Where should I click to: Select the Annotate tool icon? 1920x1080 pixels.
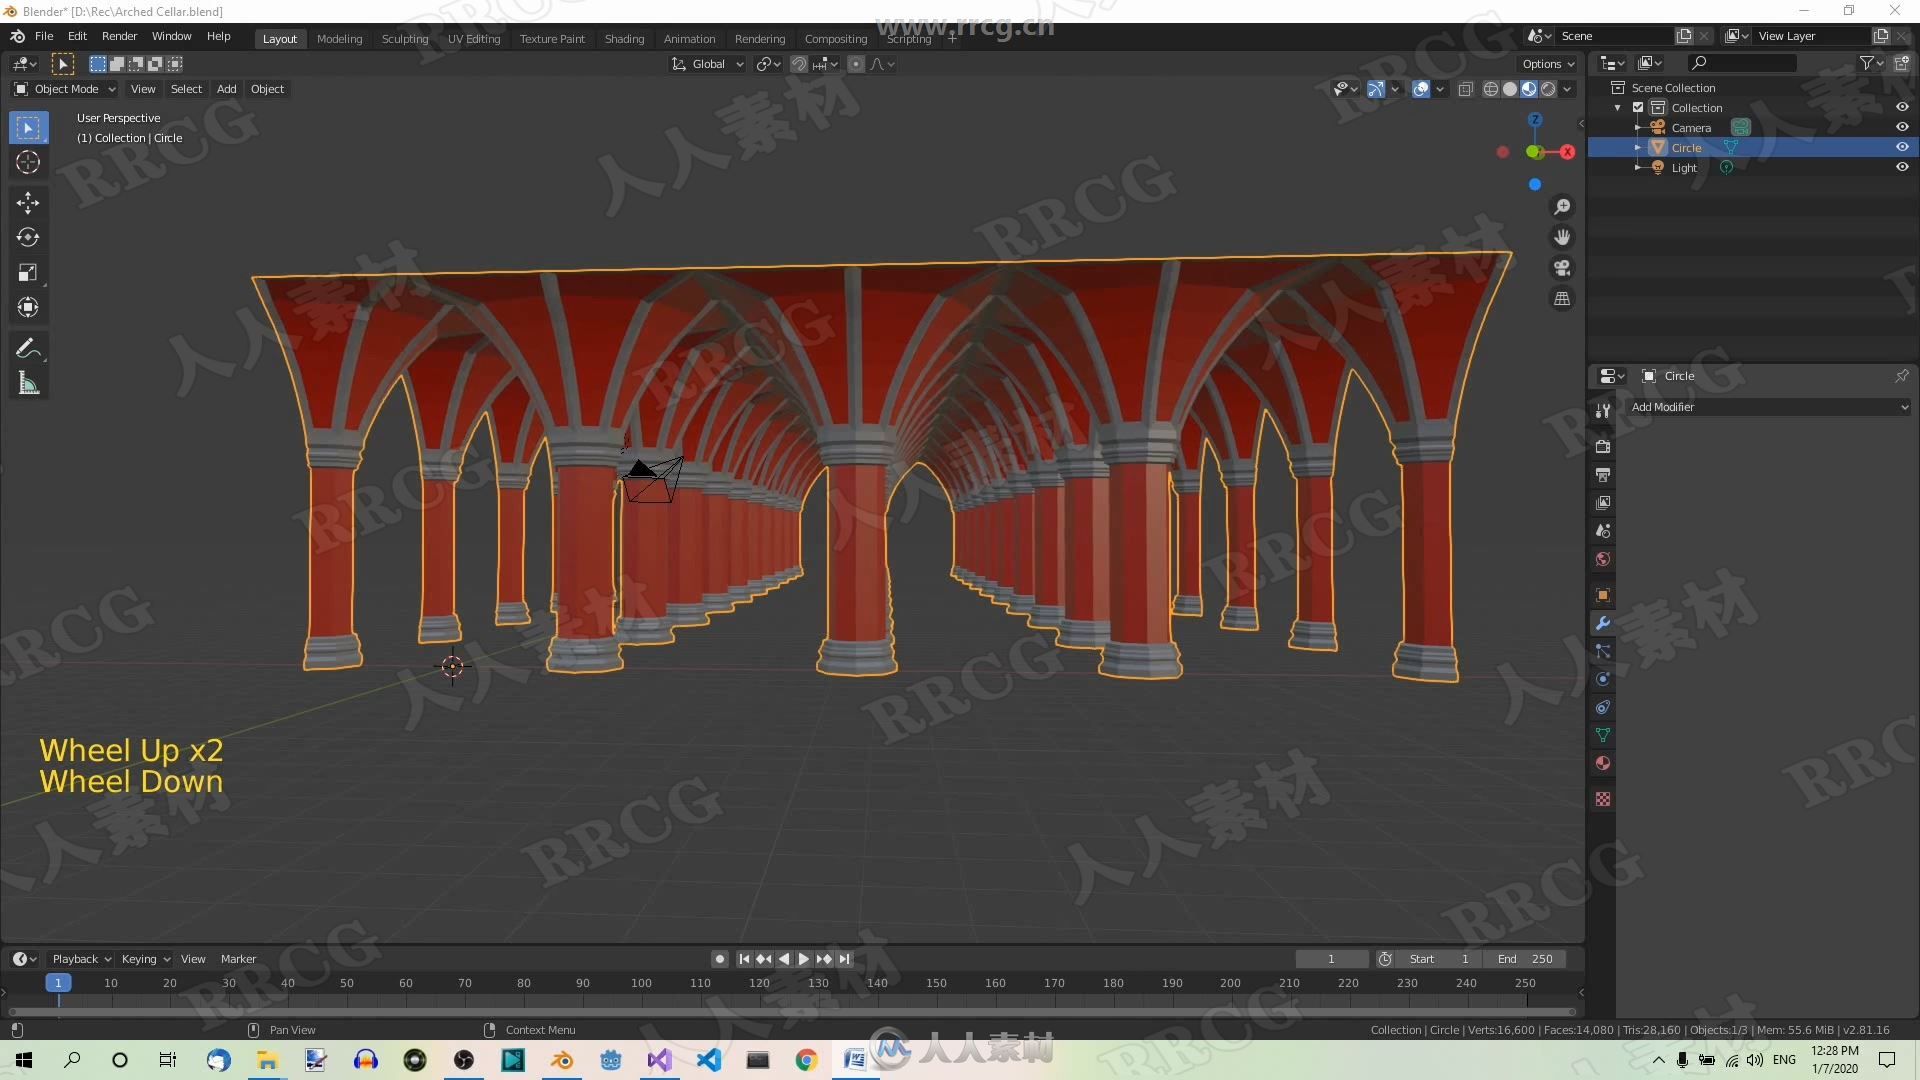(x=28, y=347)
